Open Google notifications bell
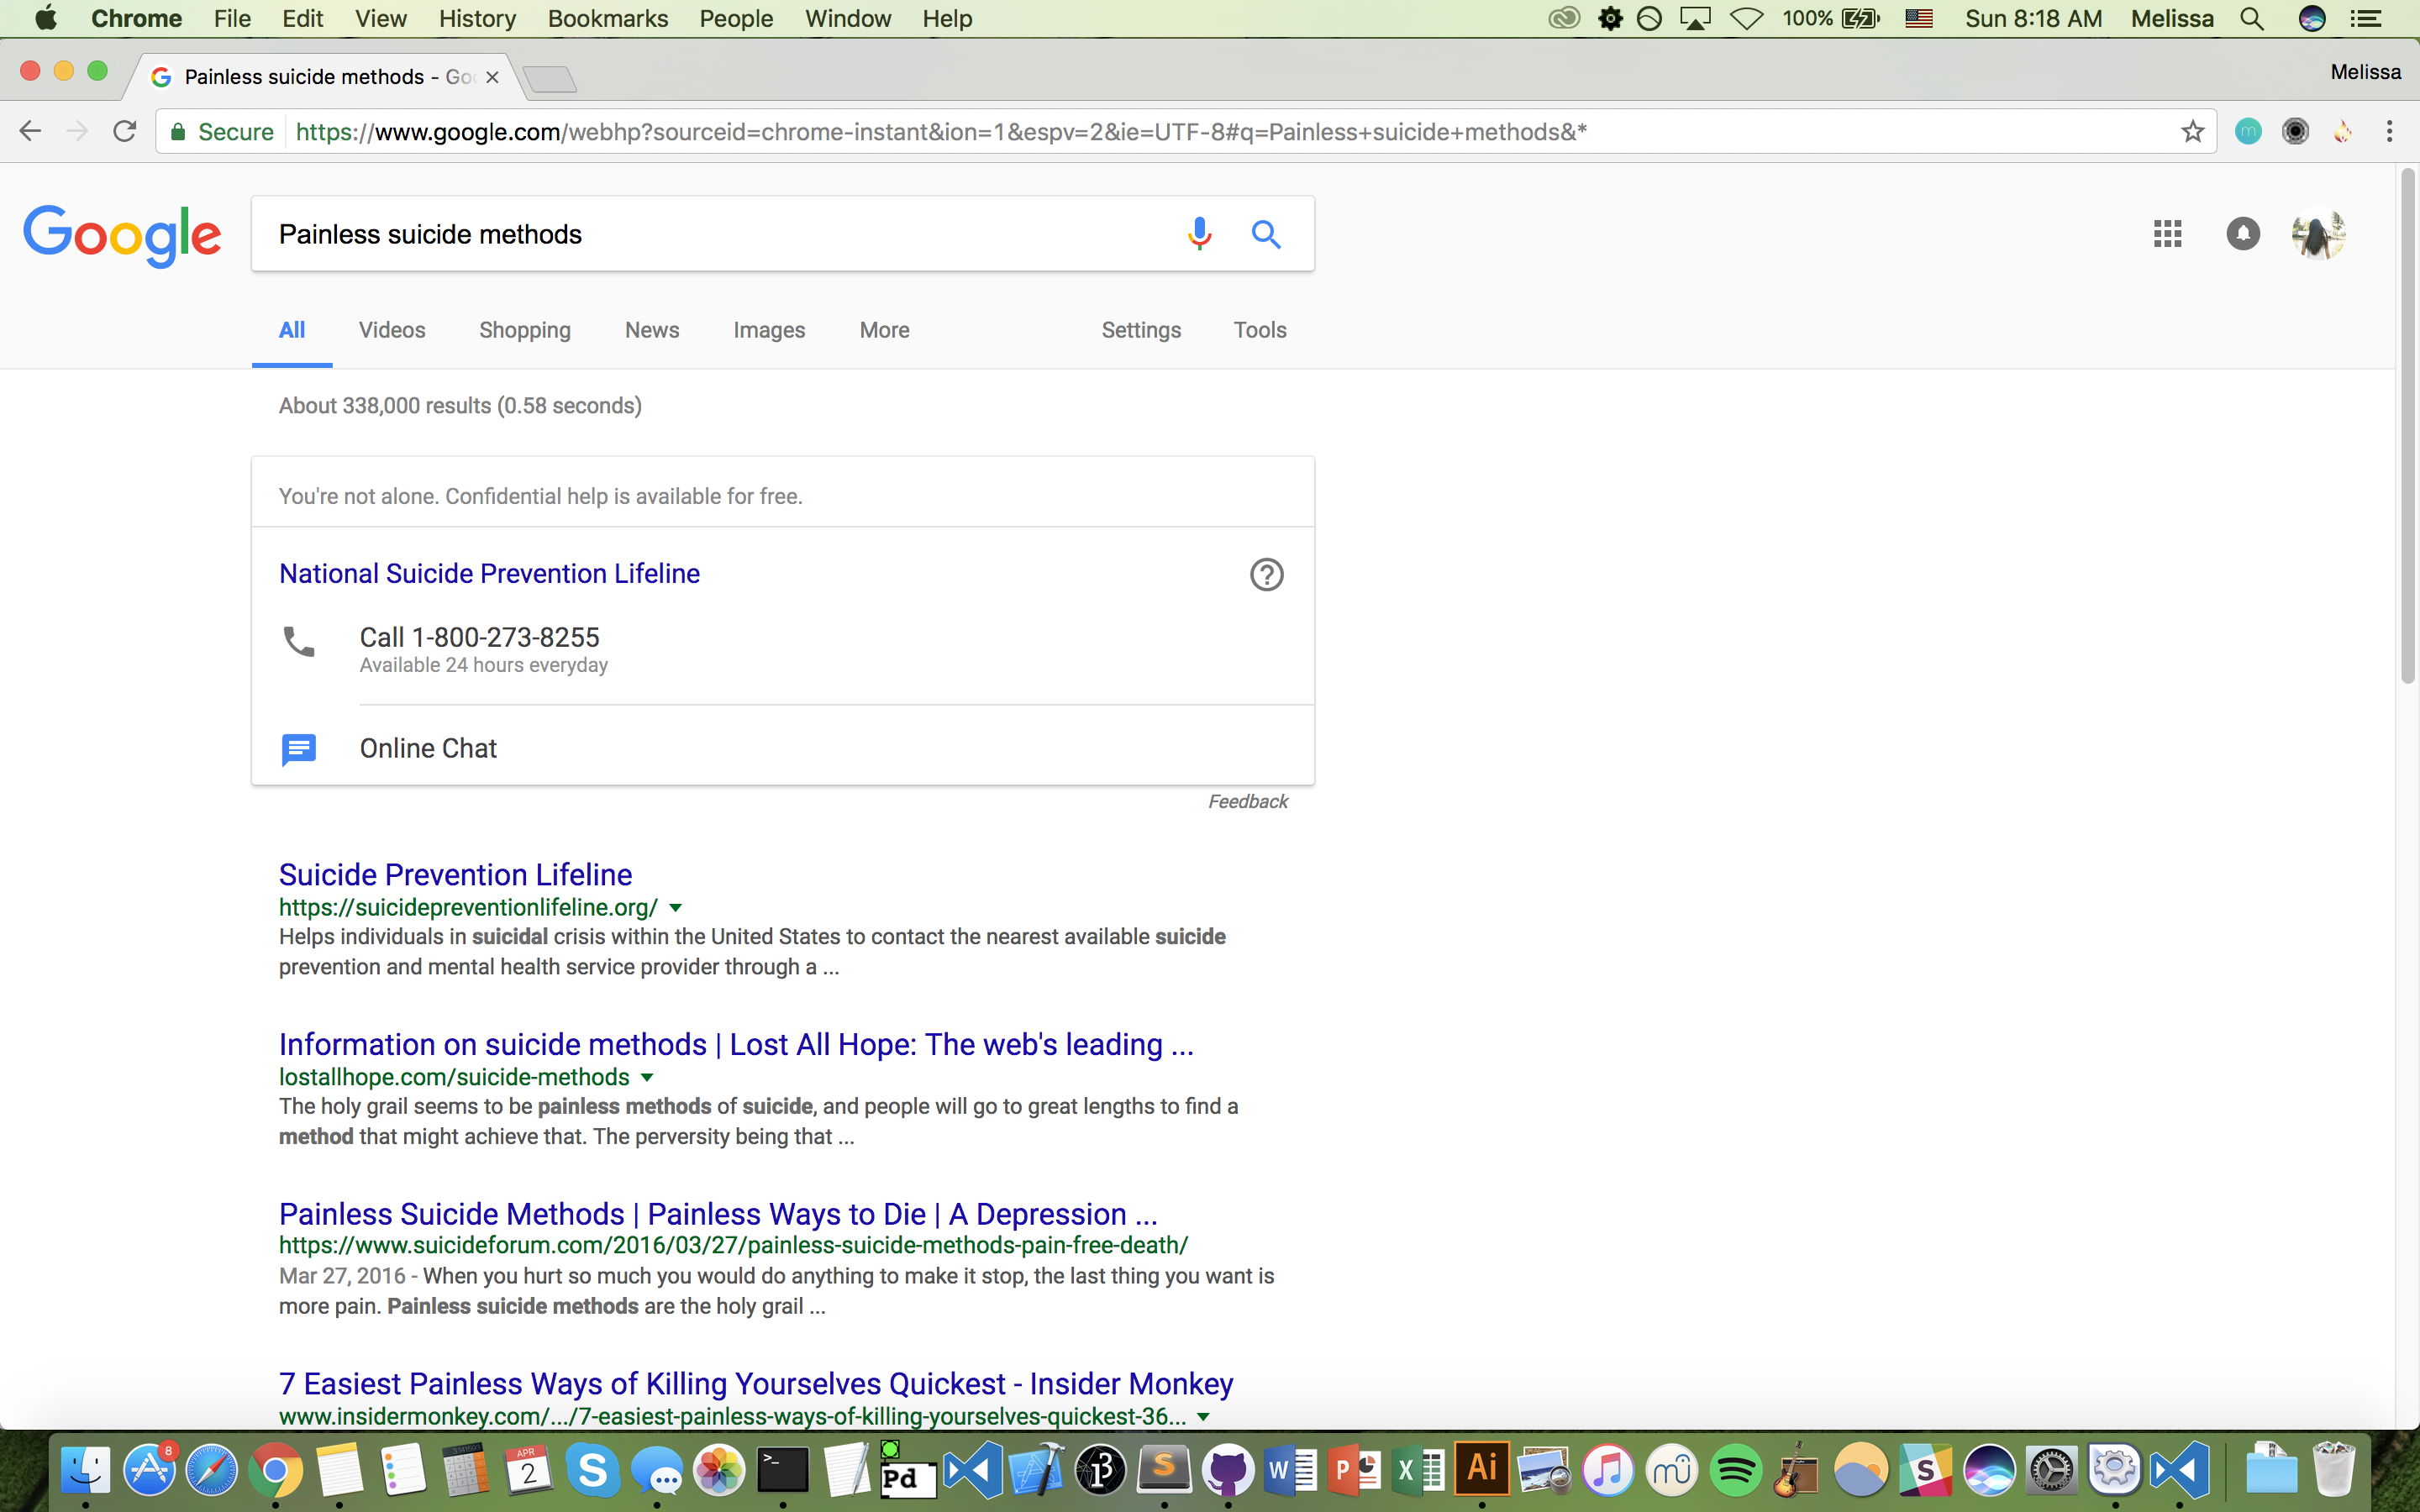 2243,234
